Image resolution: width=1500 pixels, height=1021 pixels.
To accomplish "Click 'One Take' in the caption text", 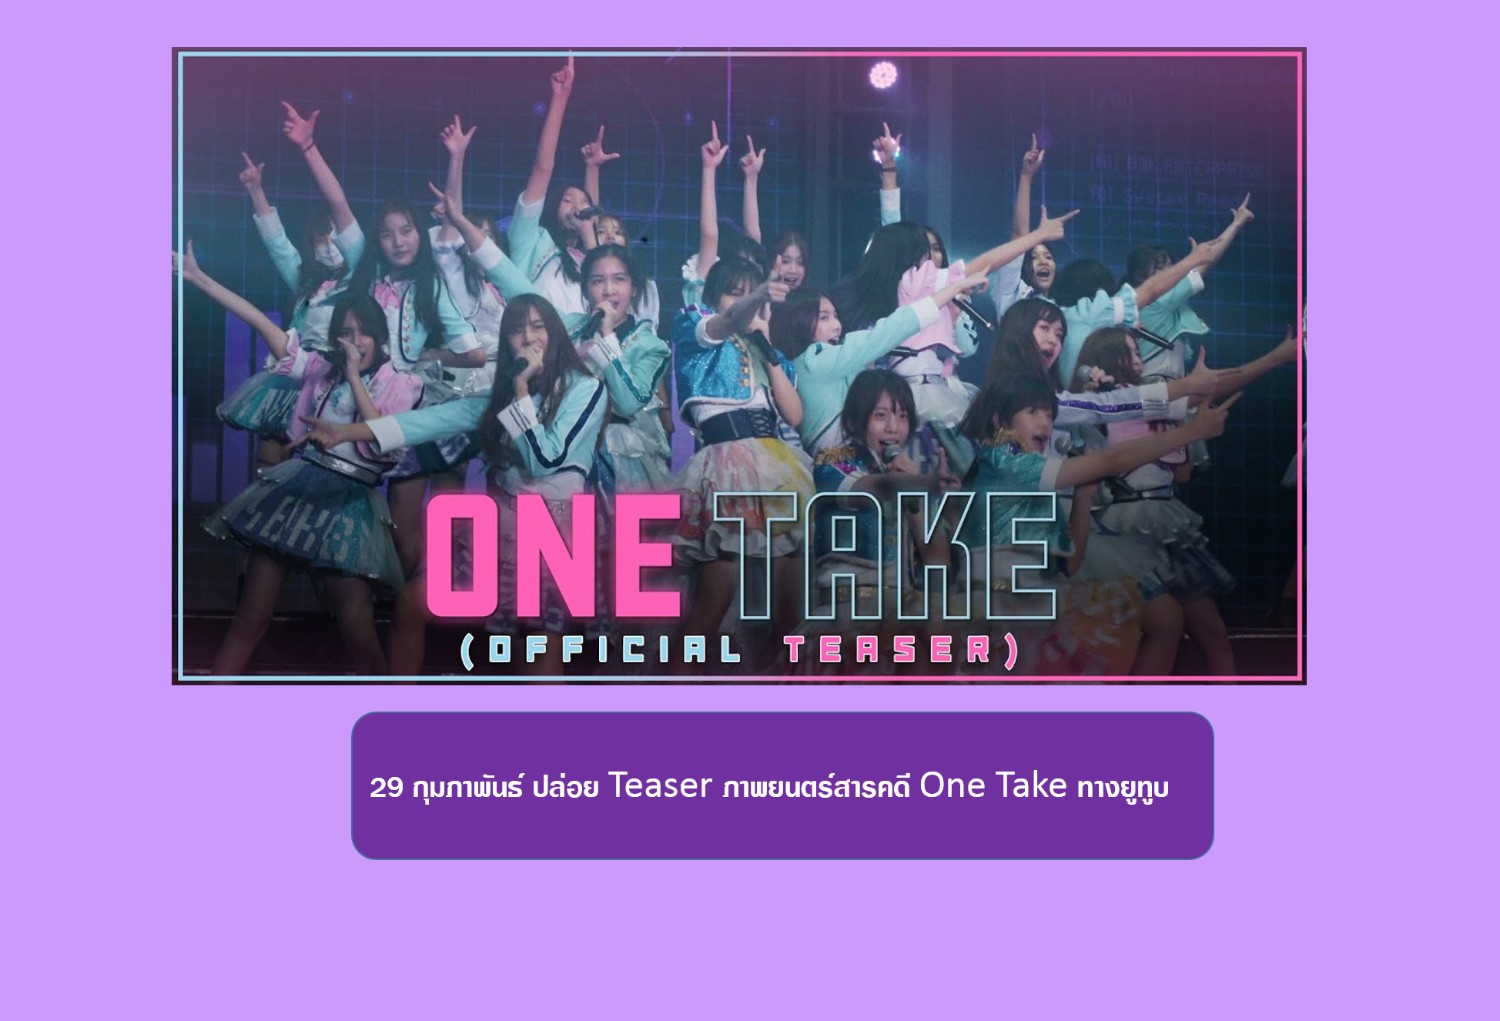I will (993, 786).
